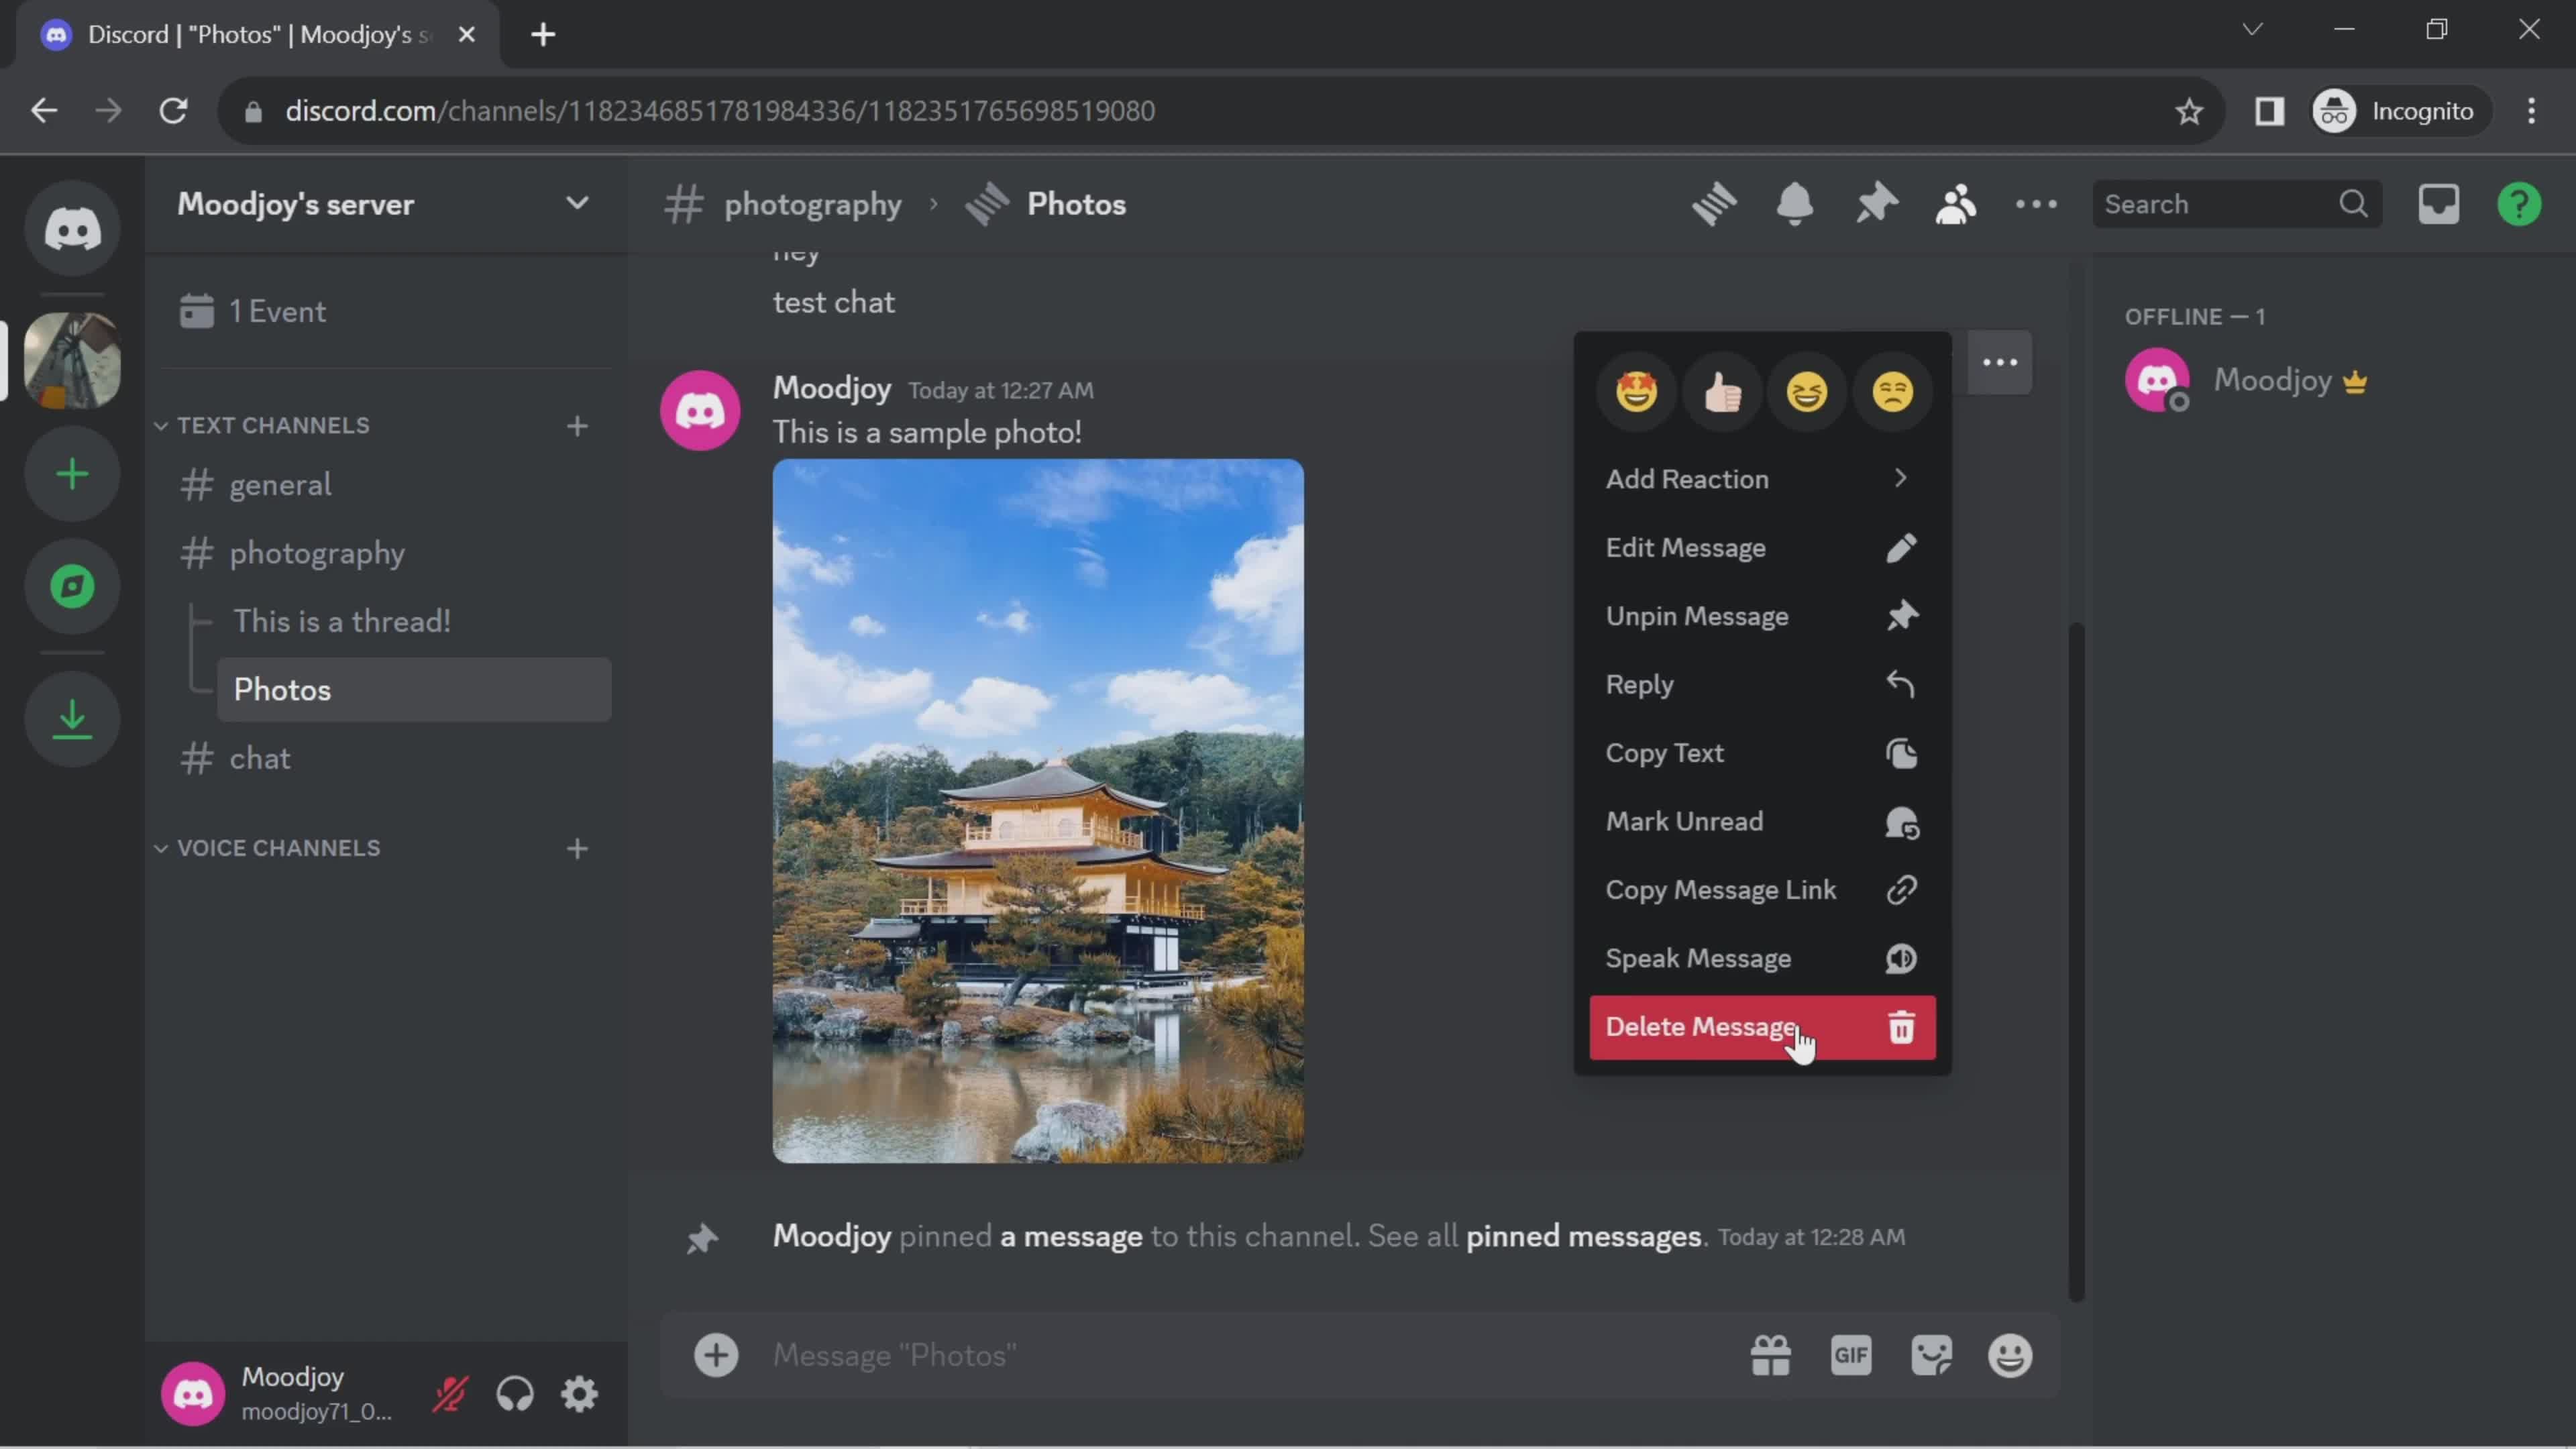This screenshot has height=1449, width=2576.
Task: Toggle the member list icon
Action: pos(1956,204)
